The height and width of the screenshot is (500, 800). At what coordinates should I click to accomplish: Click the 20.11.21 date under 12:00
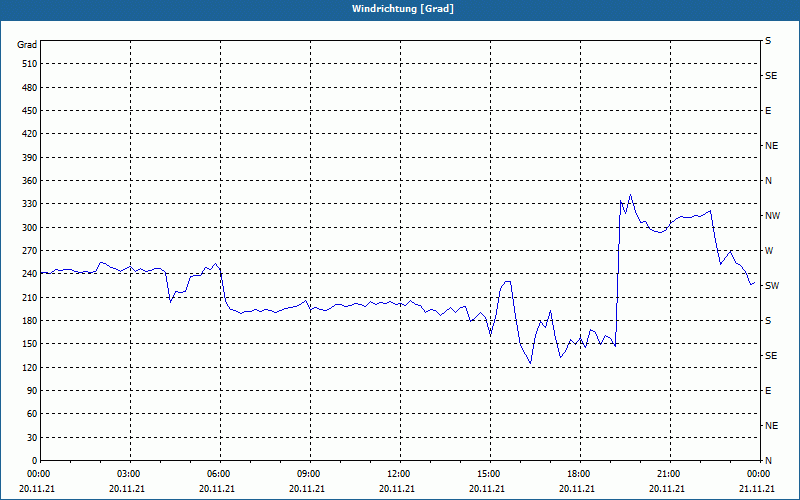397,488
